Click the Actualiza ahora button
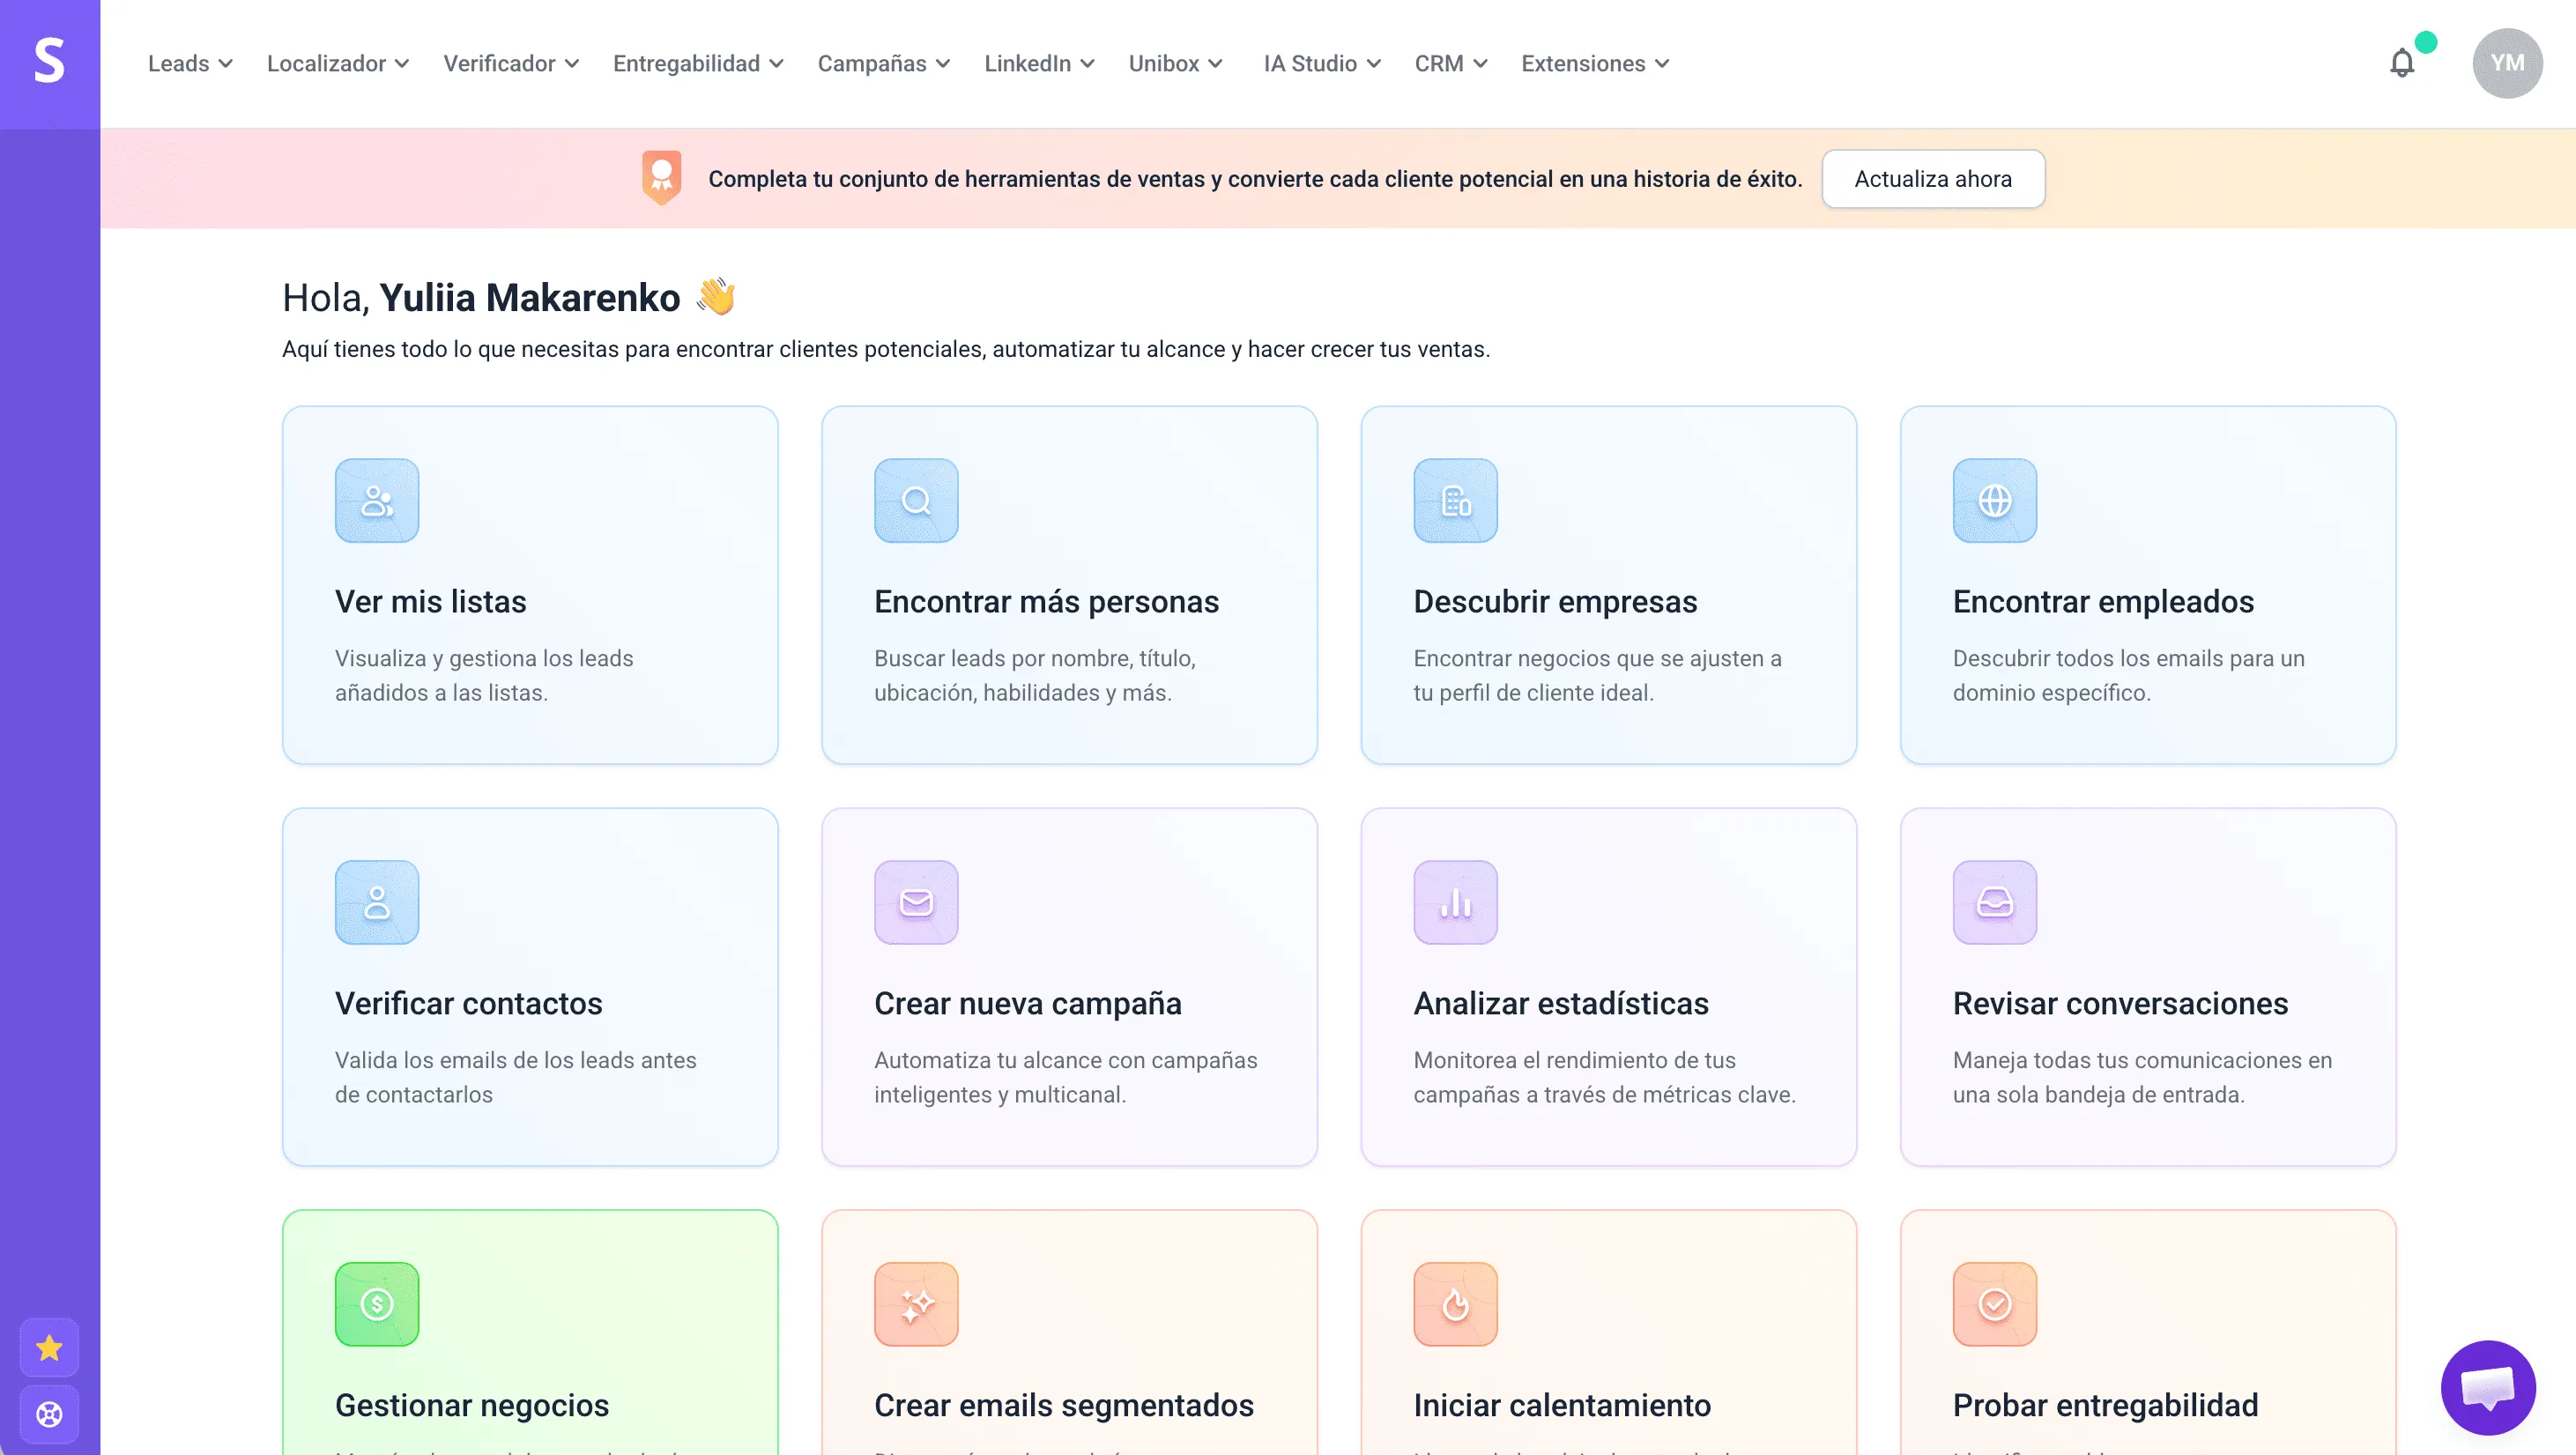Screen dimensions: 2576x1455 click(1933, 179)
